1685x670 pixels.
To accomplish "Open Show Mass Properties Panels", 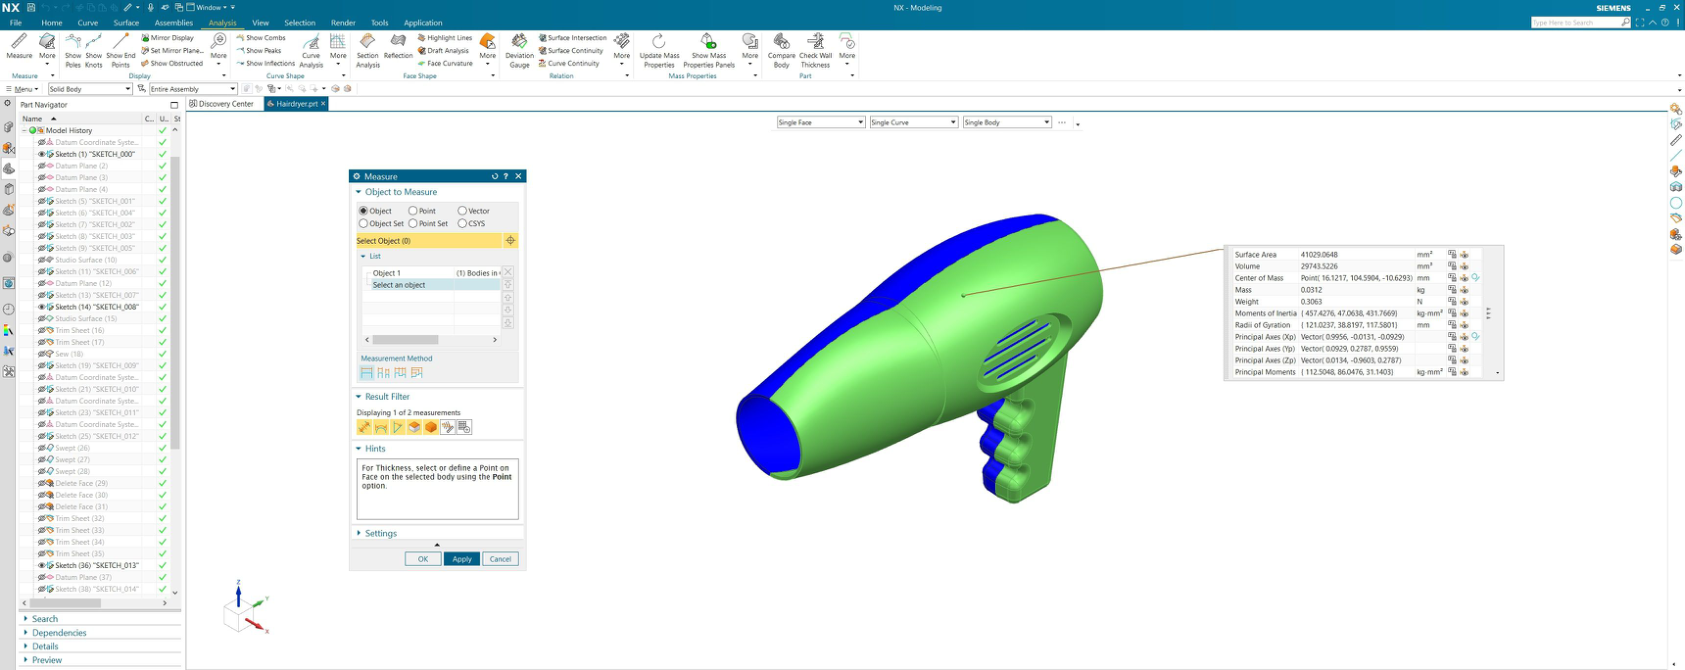I will pyautogui.click(x=708, y=51).
